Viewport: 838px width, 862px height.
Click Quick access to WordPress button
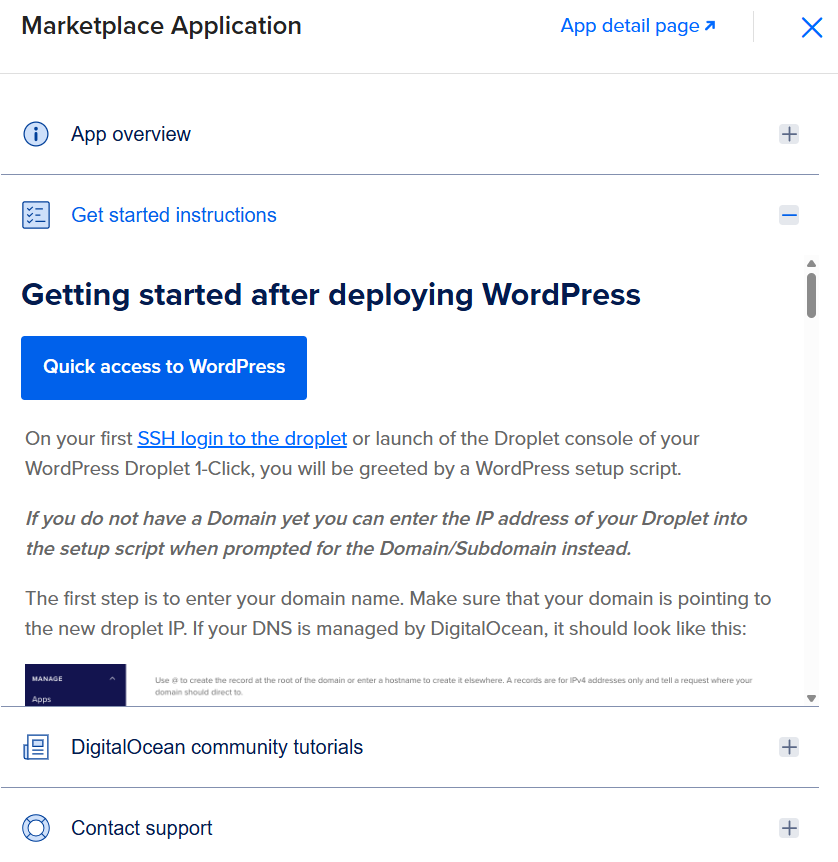[164, 368]
